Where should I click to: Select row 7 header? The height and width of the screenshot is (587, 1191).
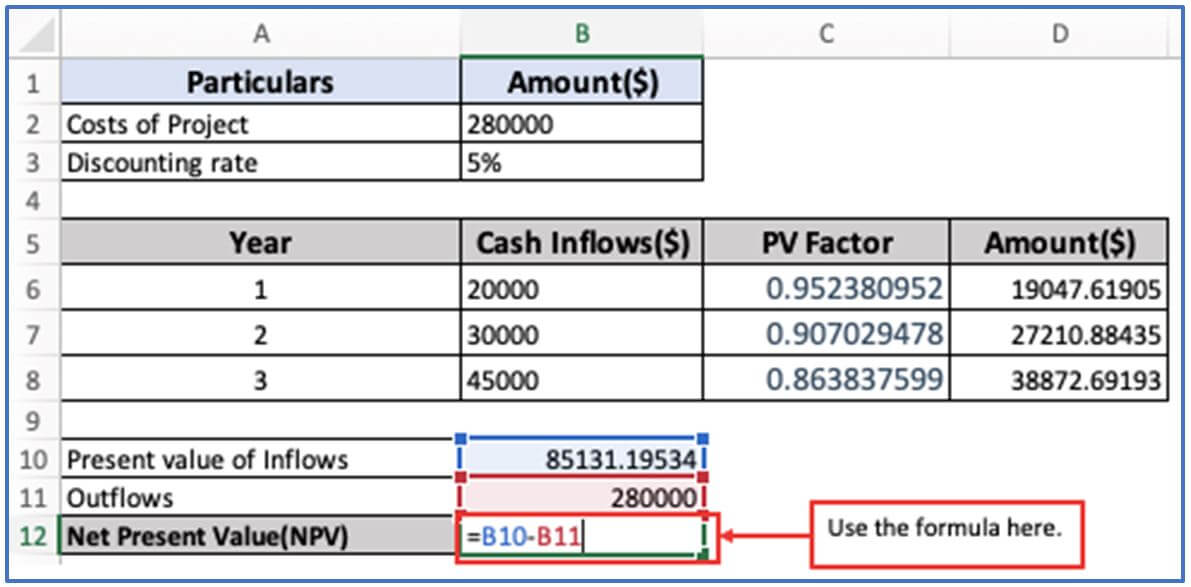click(34, 334)
